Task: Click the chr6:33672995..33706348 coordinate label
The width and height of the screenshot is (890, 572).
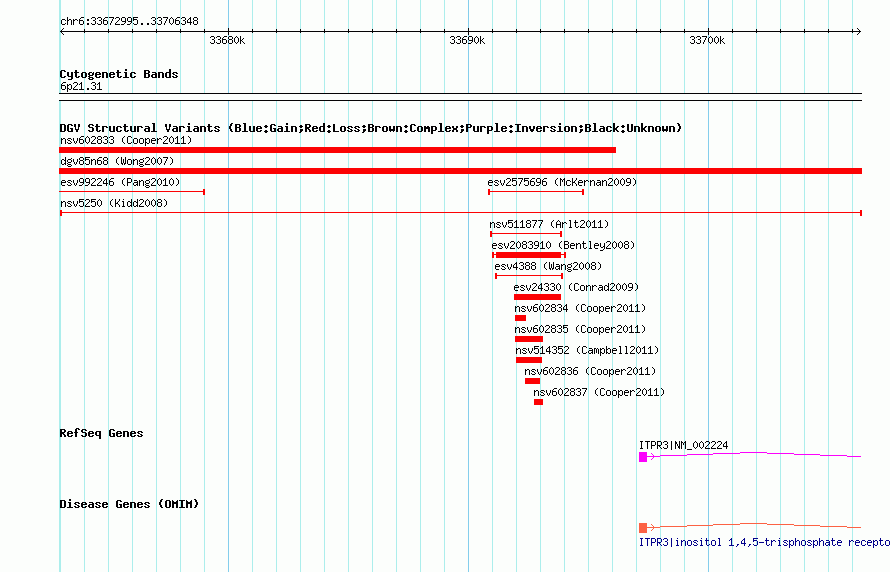Action: point(129,21)
